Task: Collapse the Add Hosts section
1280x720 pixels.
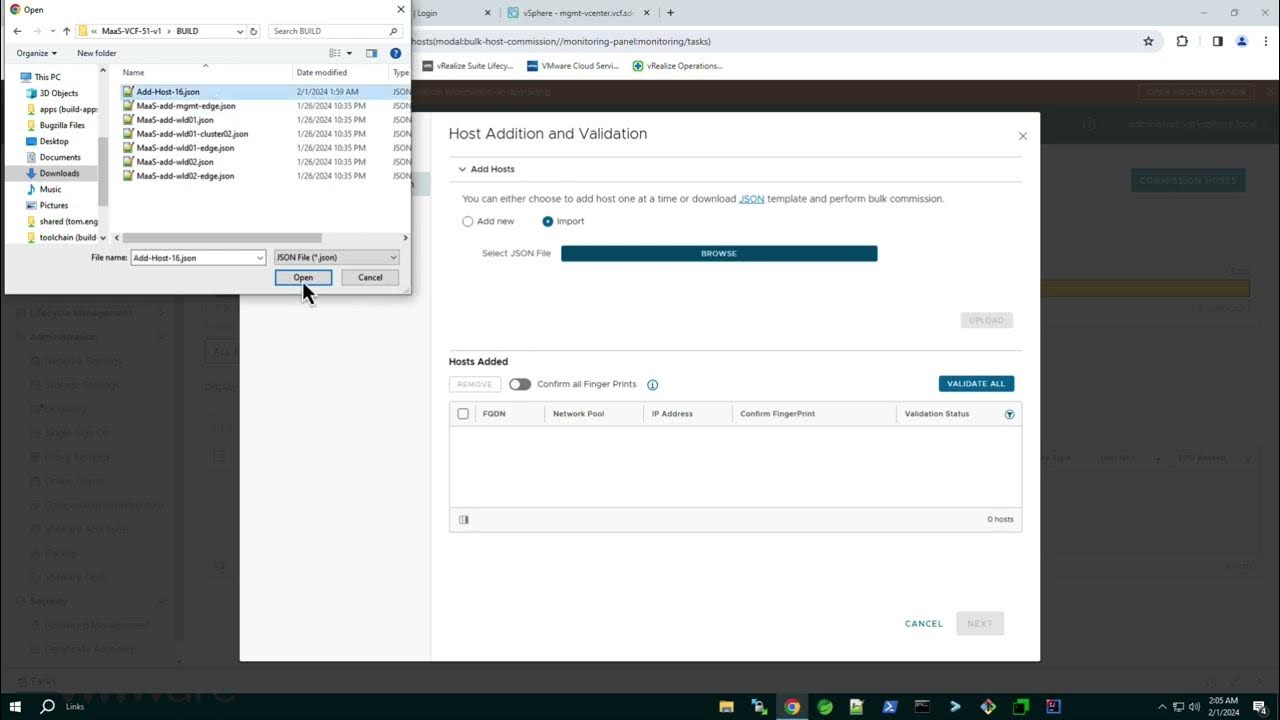Action: pos(463,170)
